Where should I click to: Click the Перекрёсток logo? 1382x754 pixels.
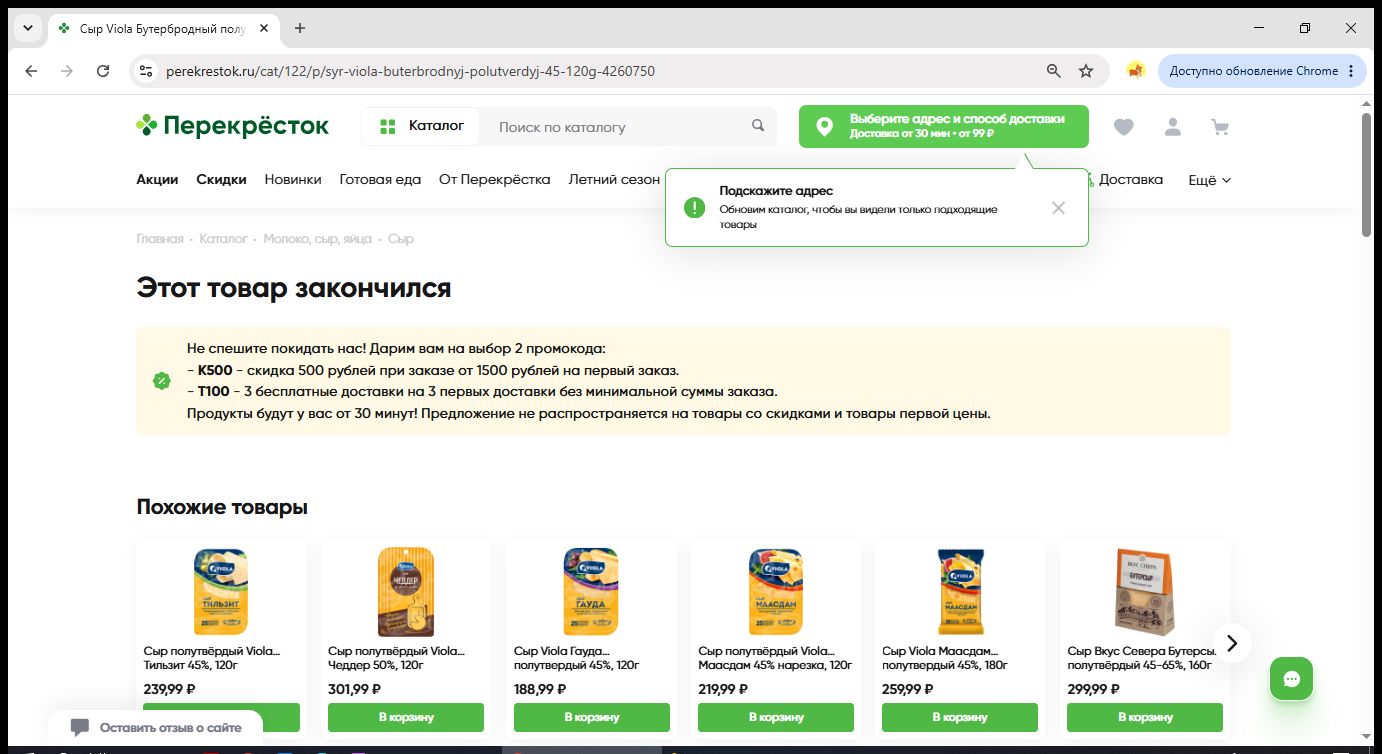pyautogui.click(x=232, y=126)
